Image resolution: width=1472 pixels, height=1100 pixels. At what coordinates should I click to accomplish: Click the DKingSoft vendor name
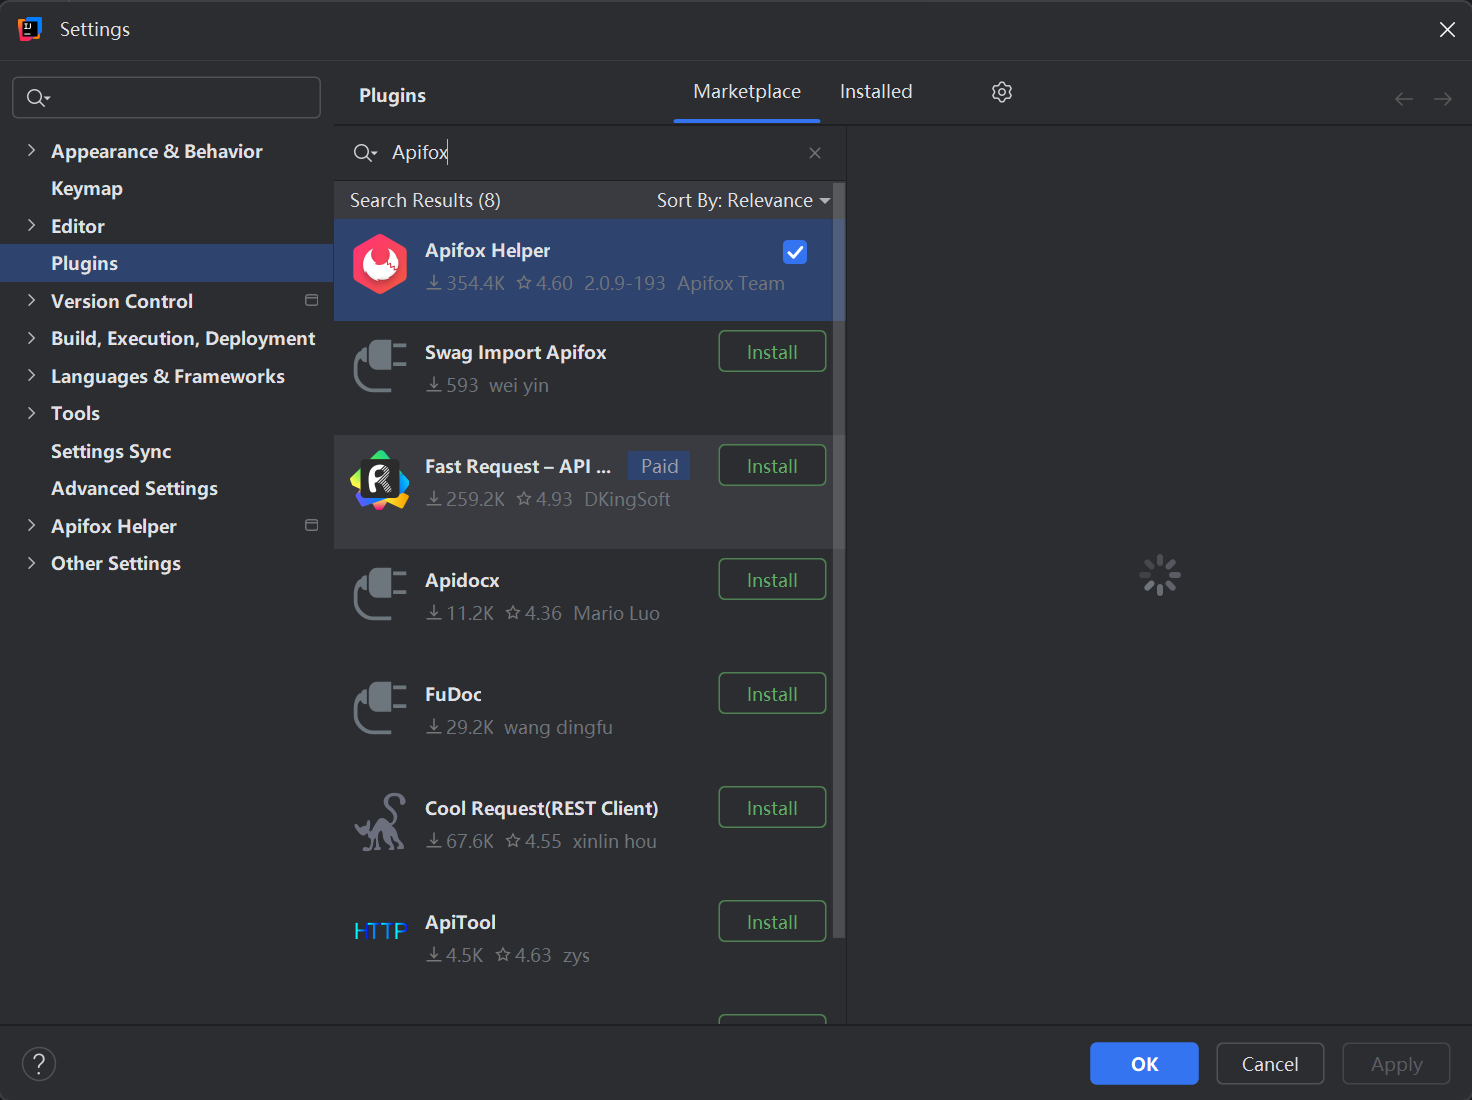coord(627,499)
